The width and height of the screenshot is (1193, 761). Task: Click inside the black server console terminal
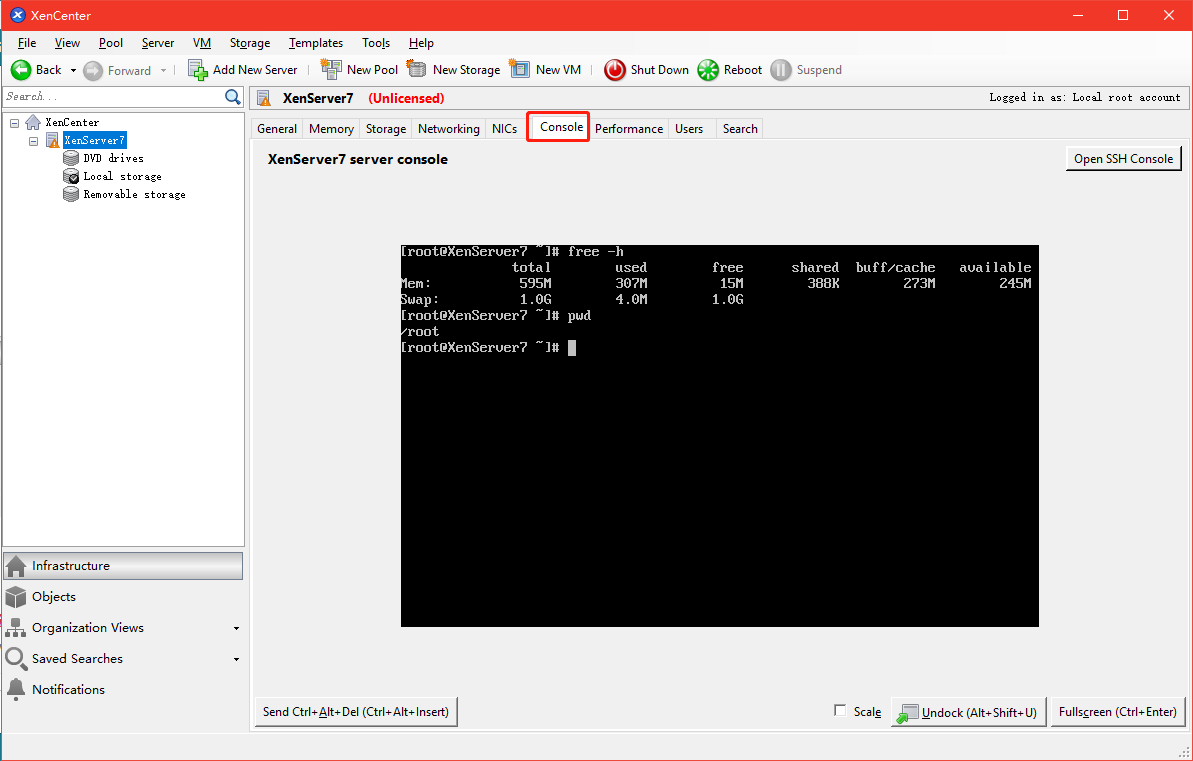point(720,435)
